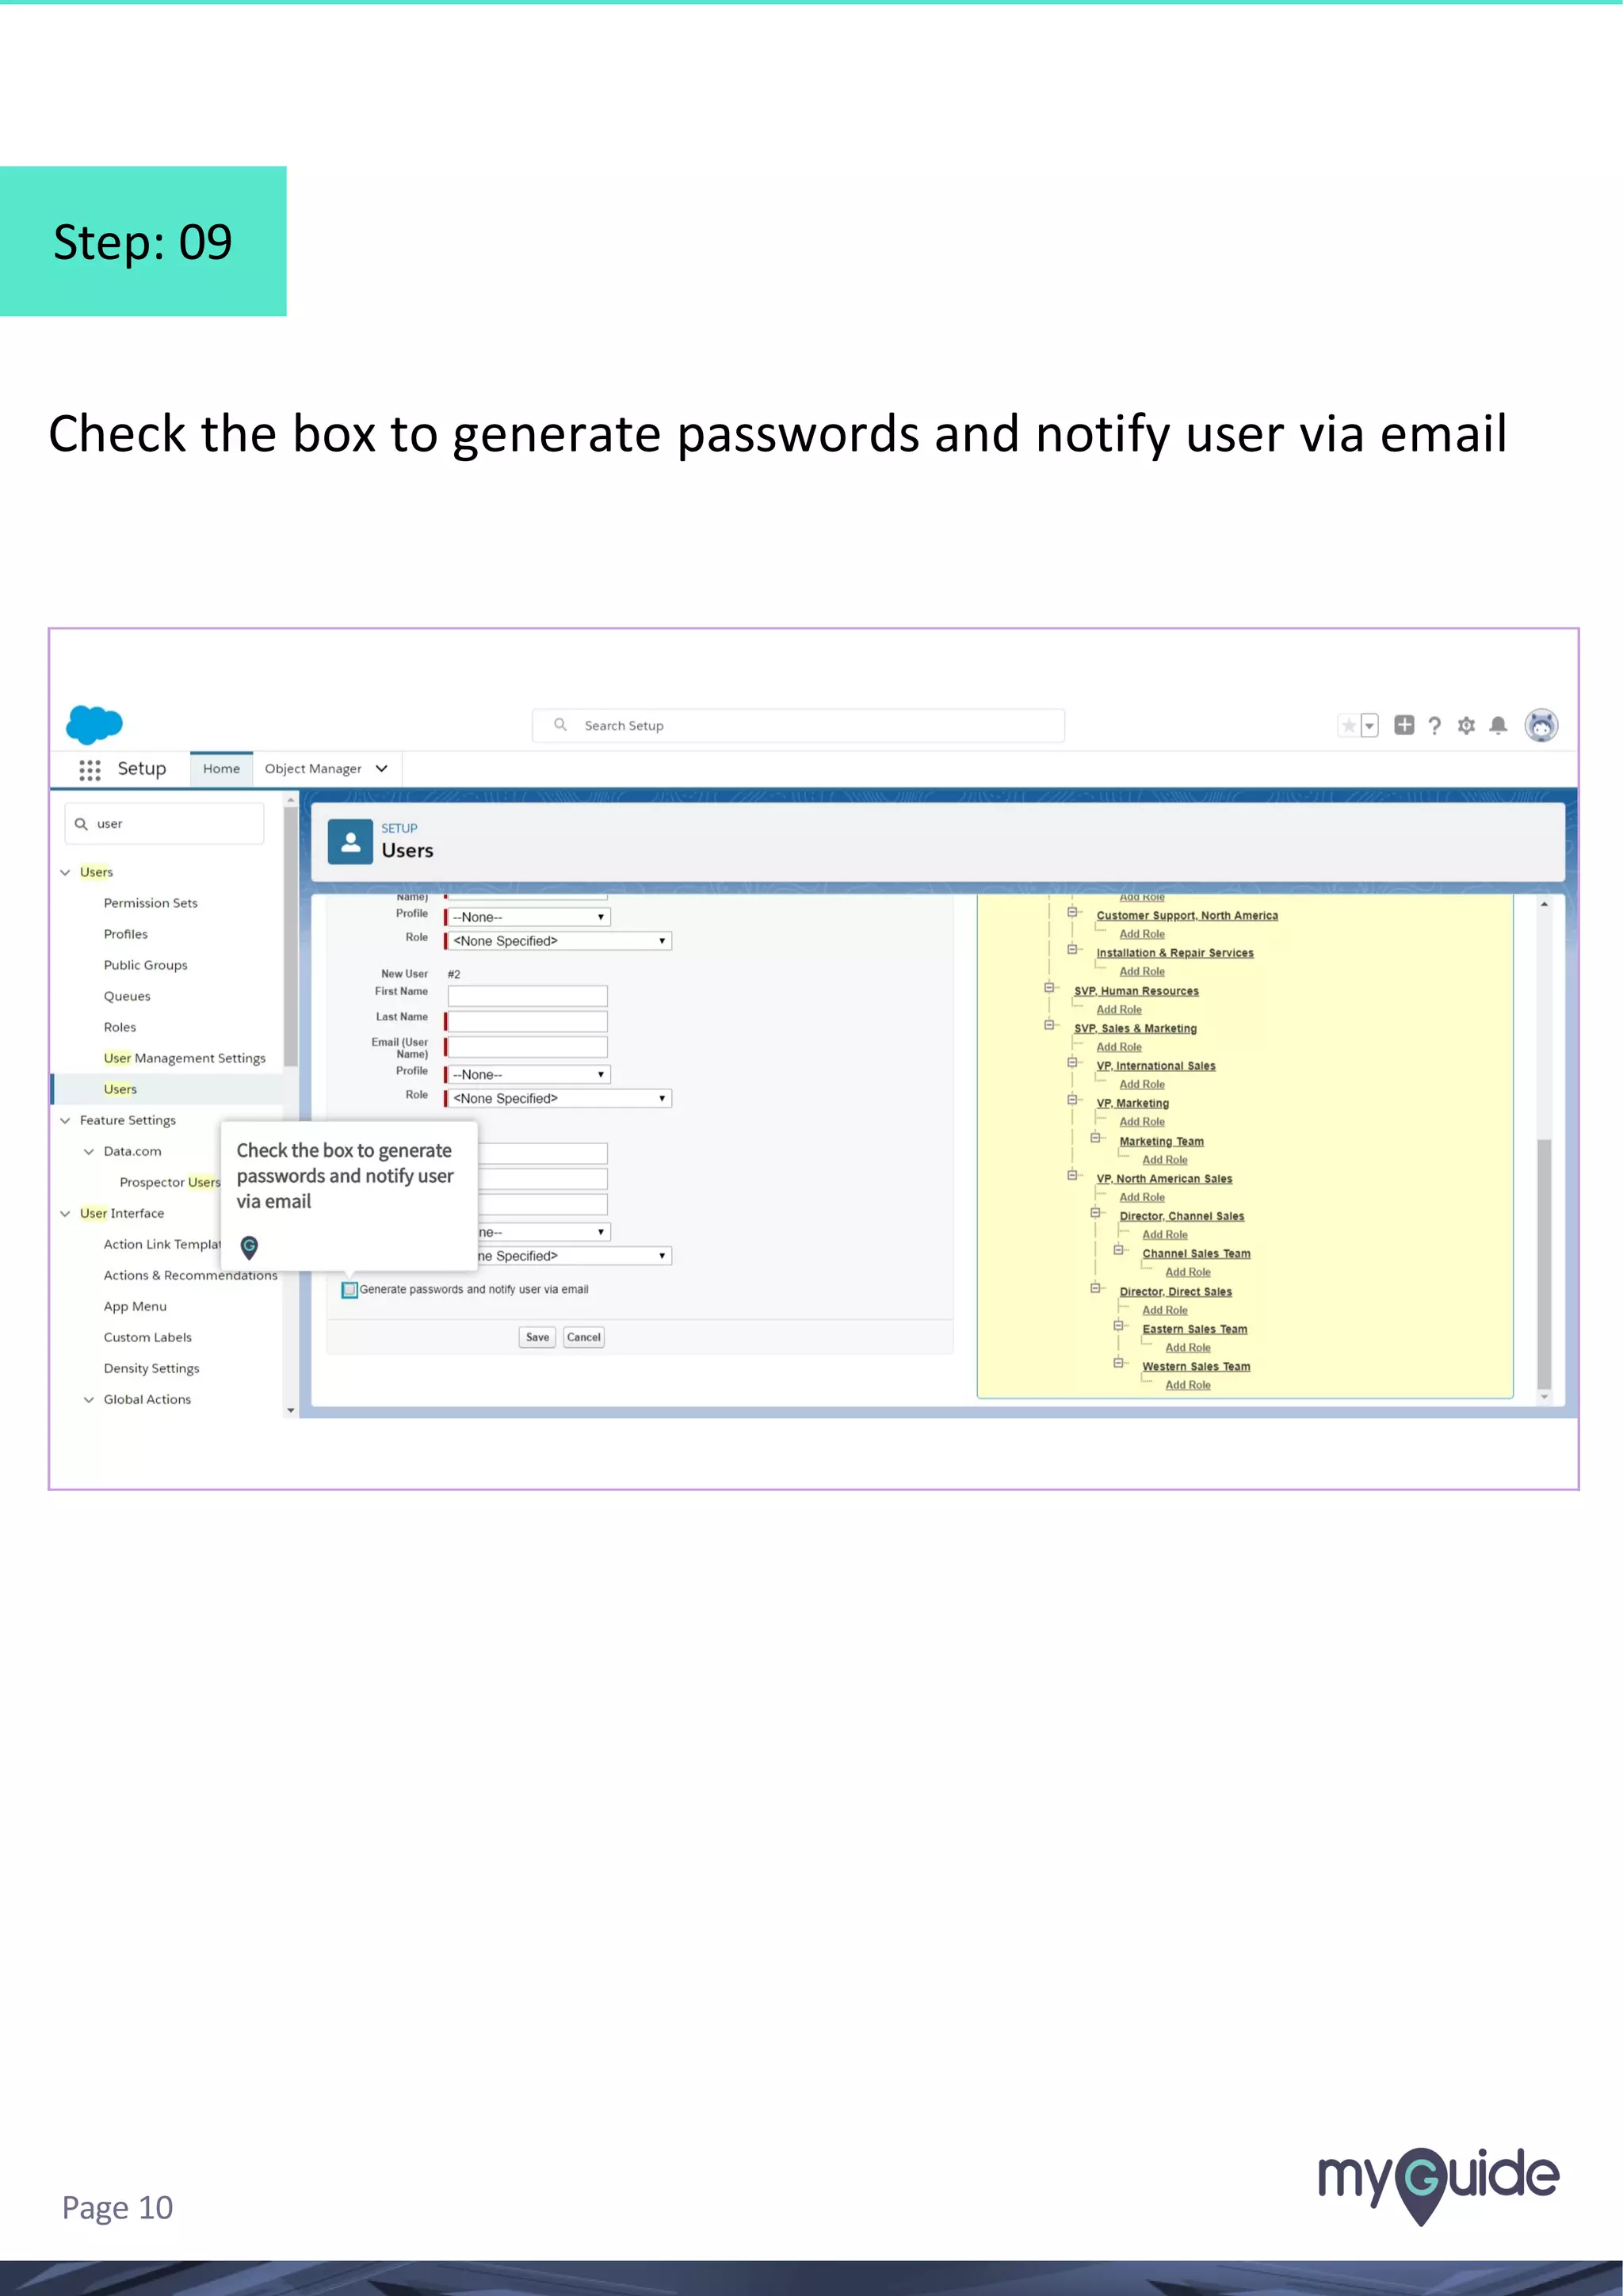Click the sidebar scroll down arrow

click(x=291, y=1410)
